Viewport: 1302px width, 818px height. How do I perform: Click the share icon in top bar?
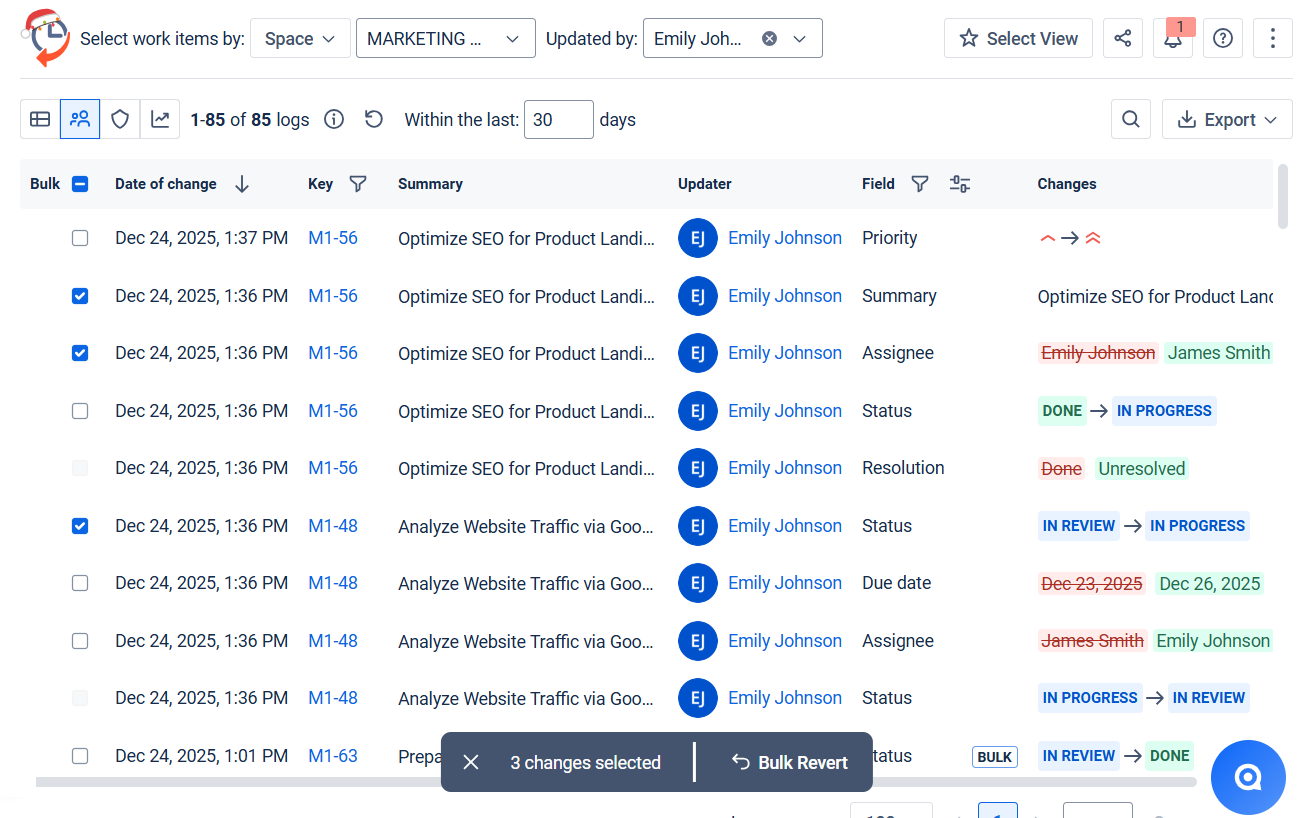point(1123,39)
